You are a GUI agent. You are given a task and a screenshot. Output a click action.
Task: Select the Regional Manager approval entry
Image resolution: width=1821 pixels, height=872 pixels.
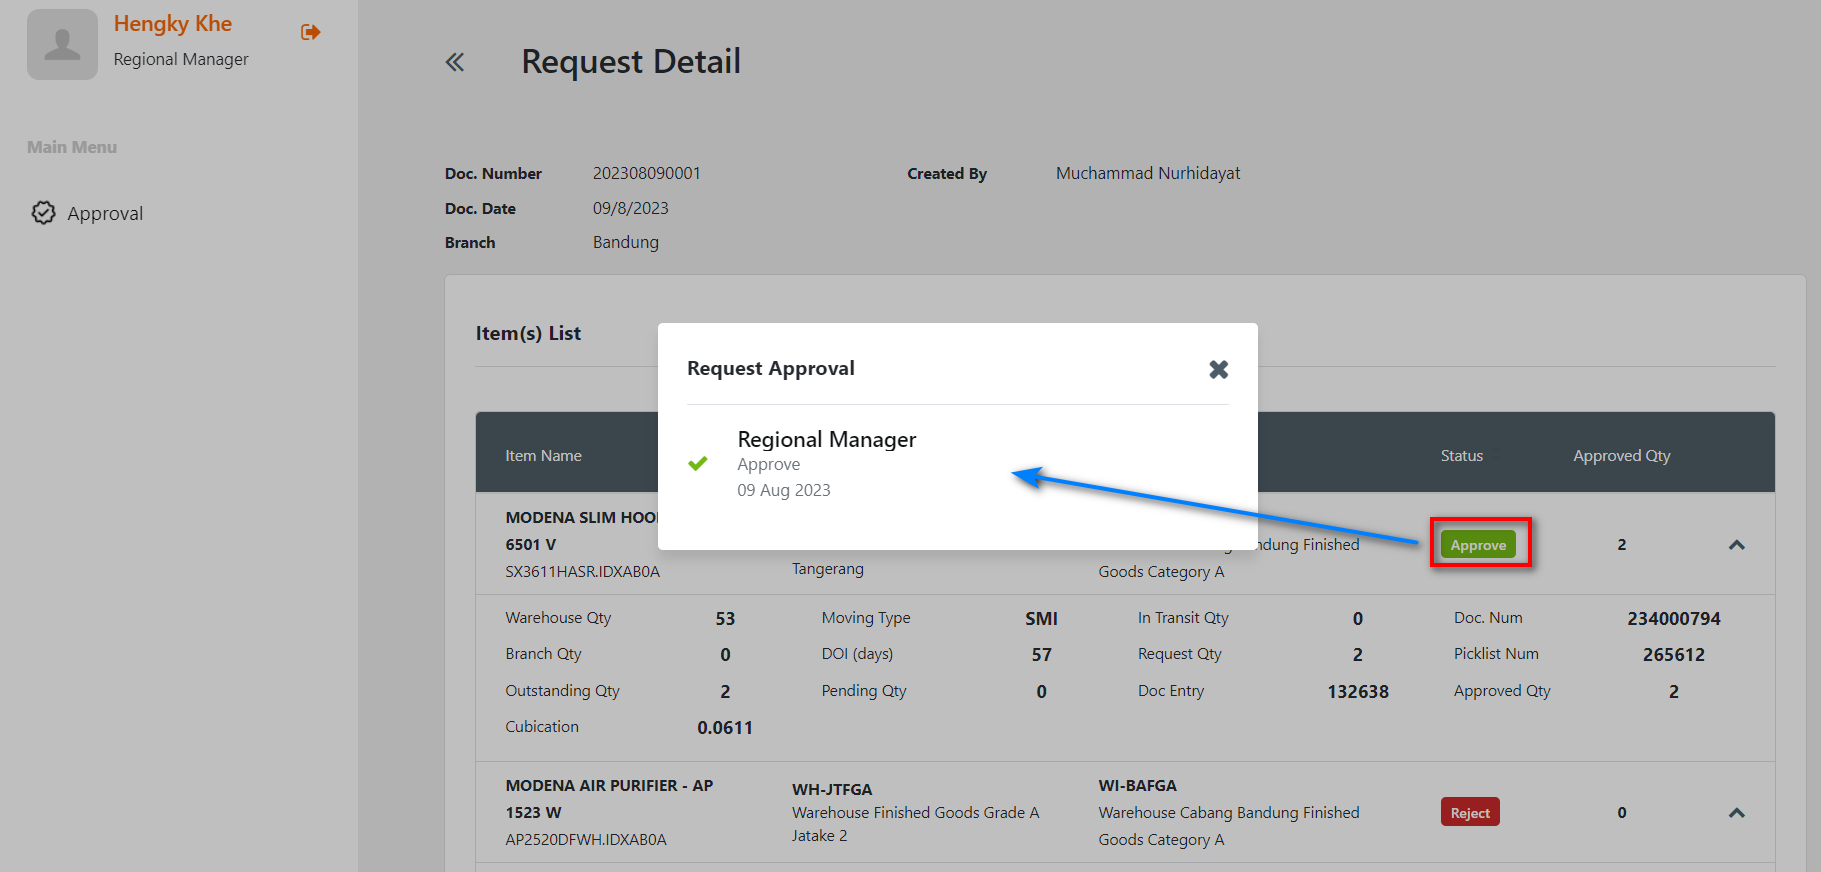coord(826,440)
